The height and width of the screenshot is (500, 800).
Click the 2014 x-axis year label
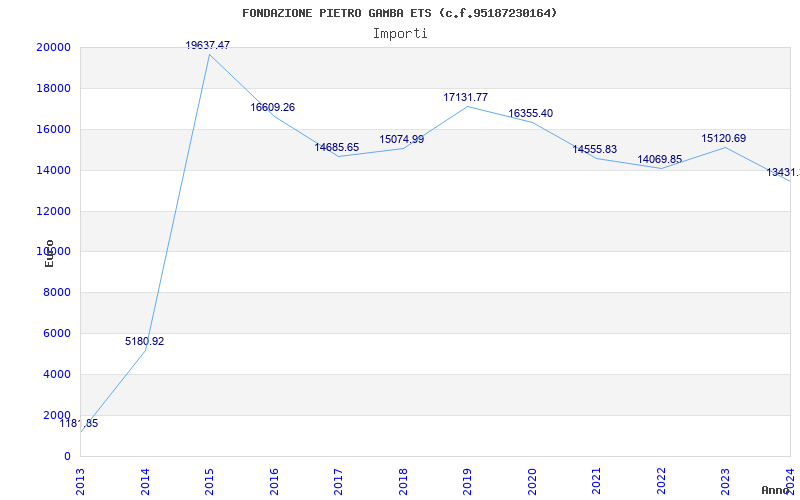click(145, 482)
